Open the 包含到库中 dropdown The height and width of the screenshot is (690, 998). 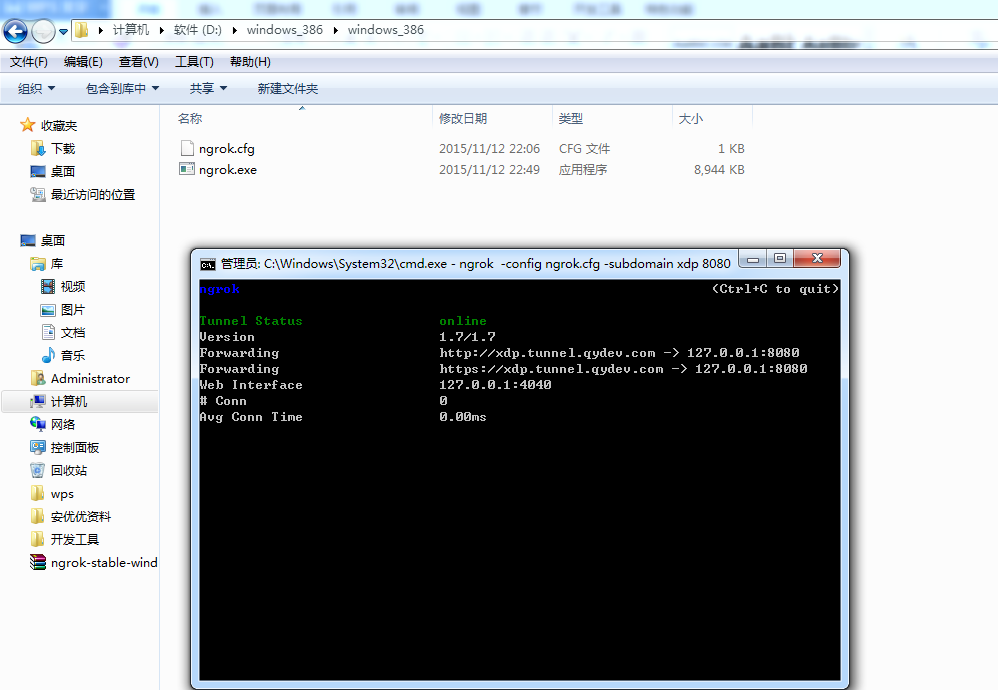(x=122, y=88)
